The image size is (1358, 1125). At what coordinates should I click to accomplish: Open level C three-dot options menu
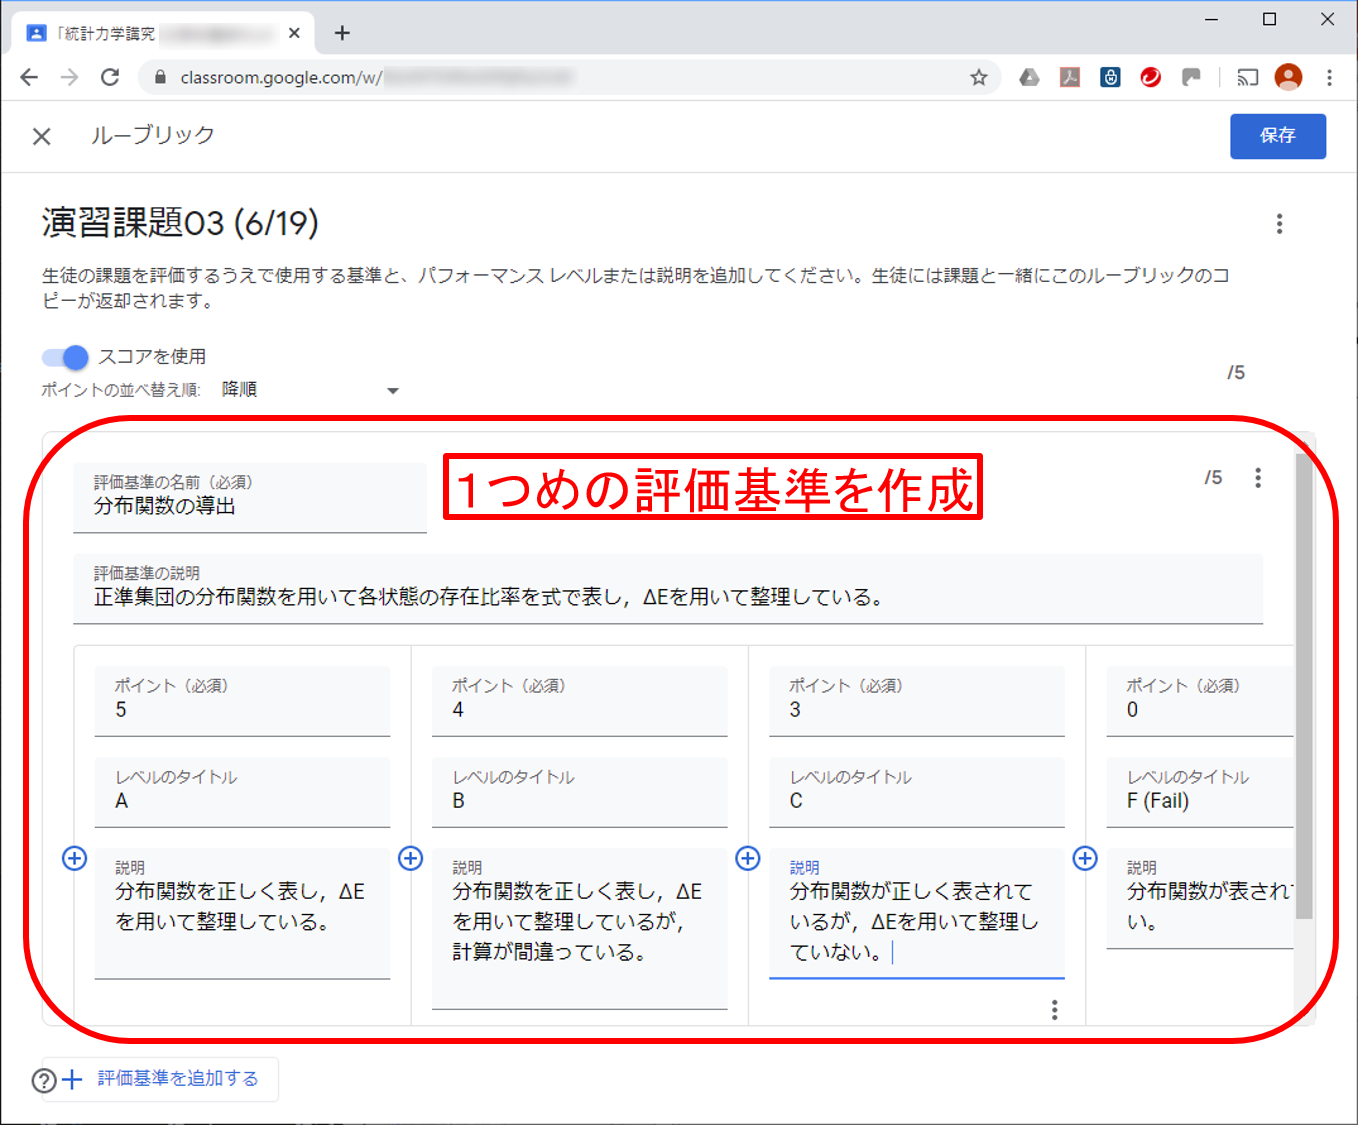point(1054,1010)
